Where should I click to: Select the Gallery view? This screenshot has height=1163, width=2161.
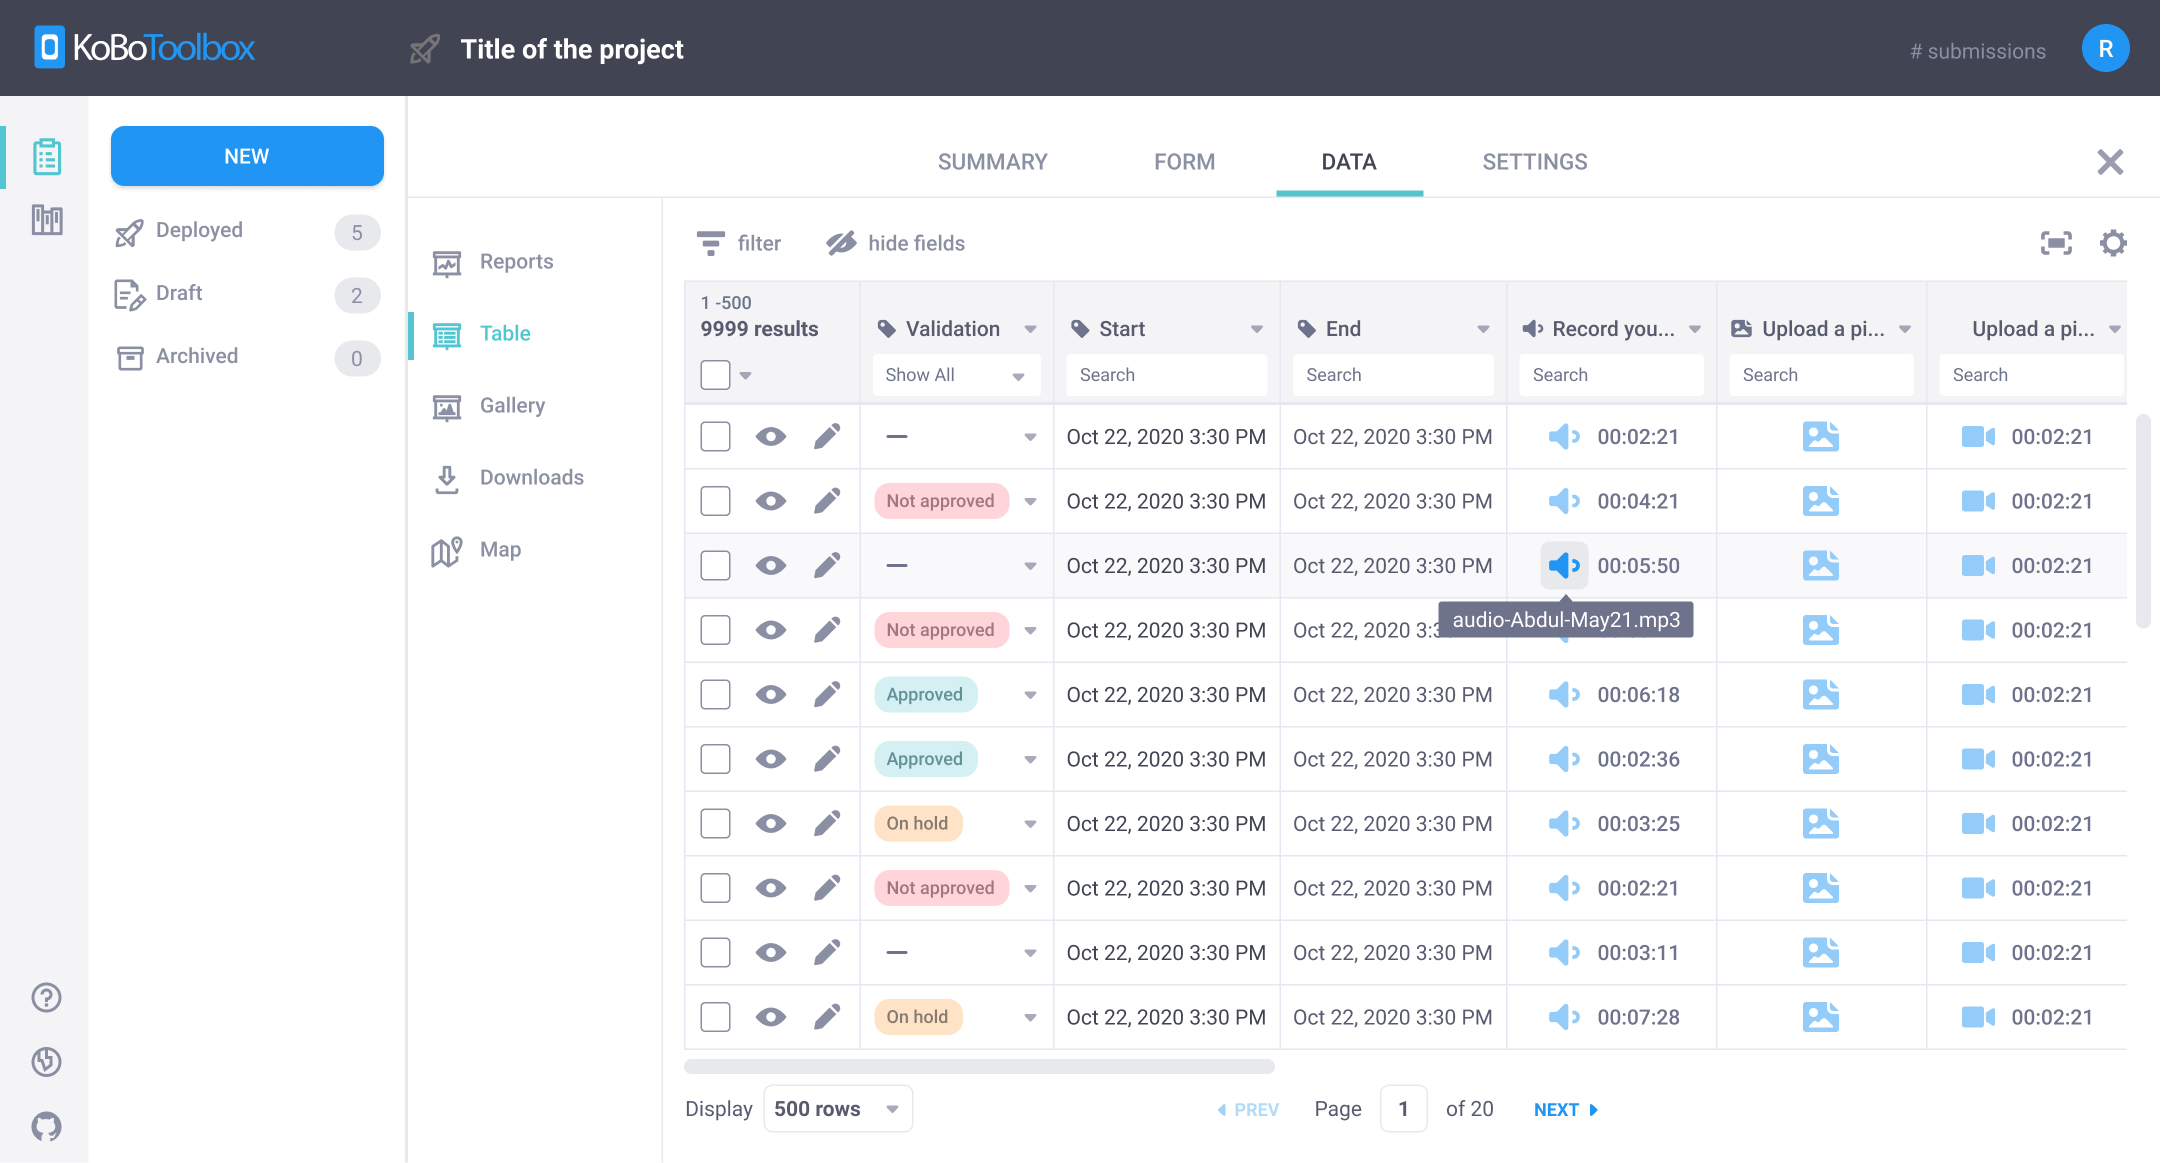point(511,405)
